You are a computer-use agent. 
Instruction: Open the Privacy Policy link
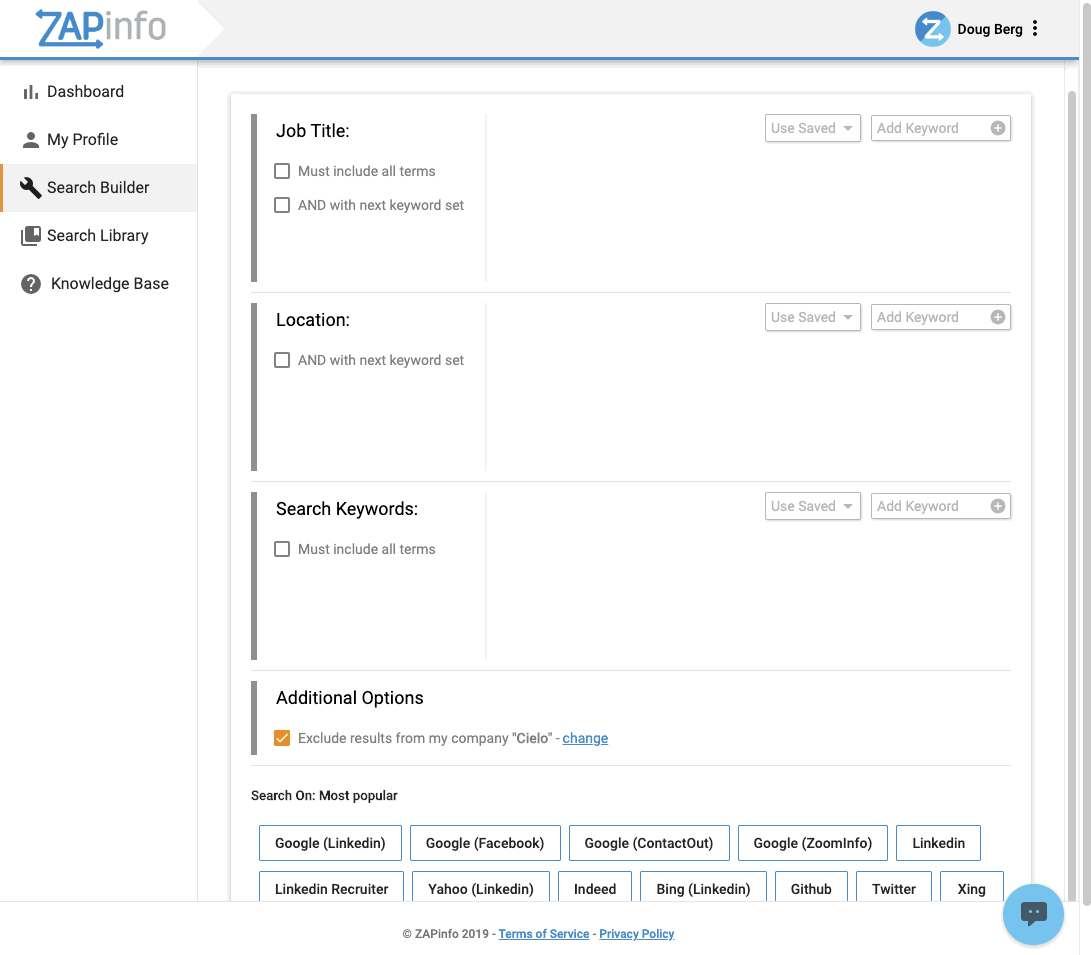(x=637, y=933)
